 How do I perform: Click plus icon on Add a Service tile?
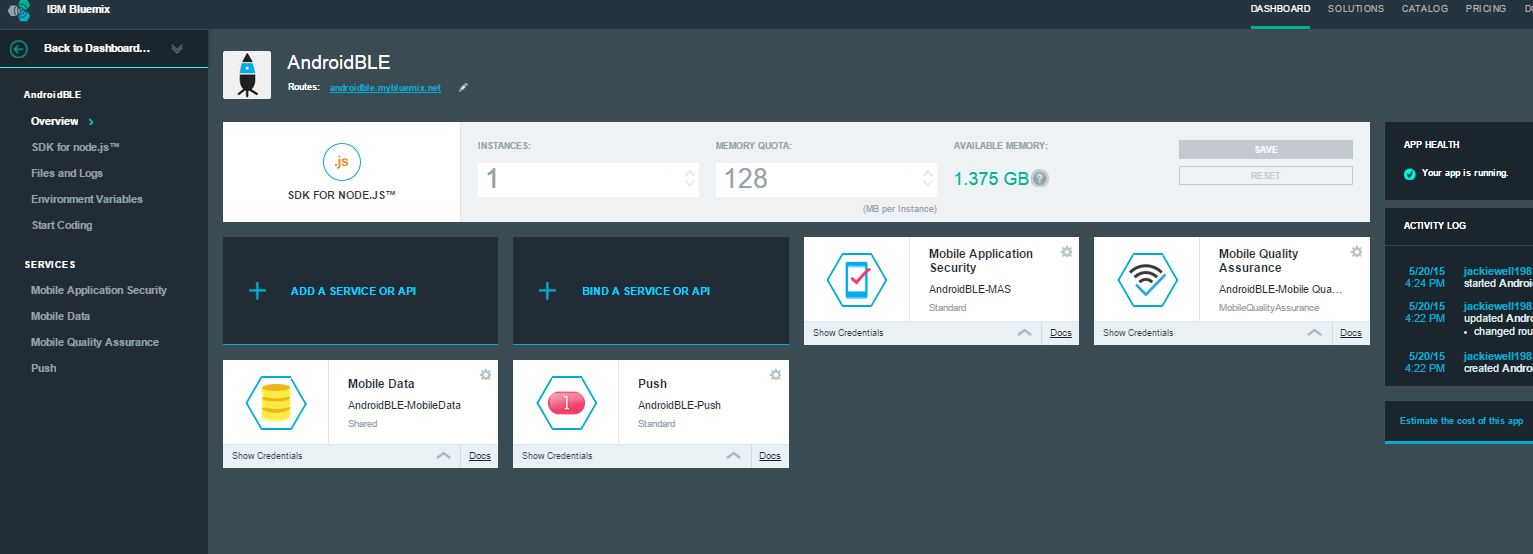tap(257, 291)
